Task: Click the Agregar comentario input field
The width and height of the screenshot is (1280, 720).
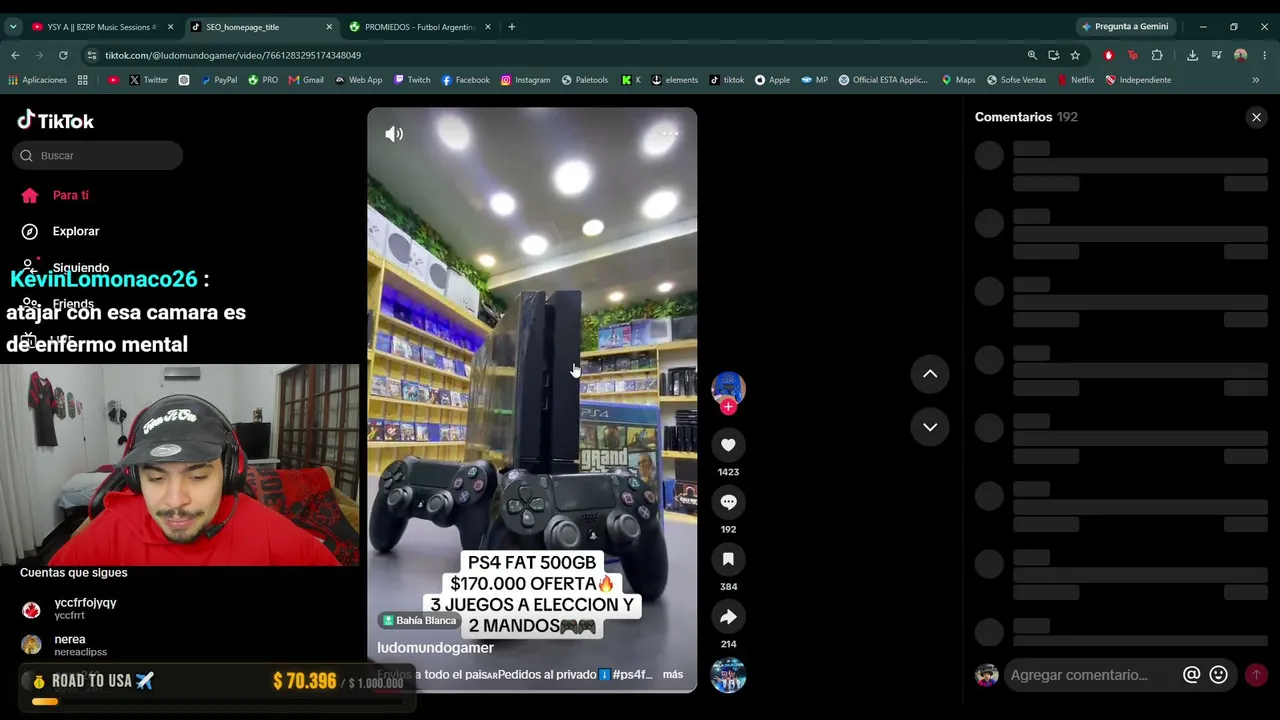Action: tap(1092, 675)
